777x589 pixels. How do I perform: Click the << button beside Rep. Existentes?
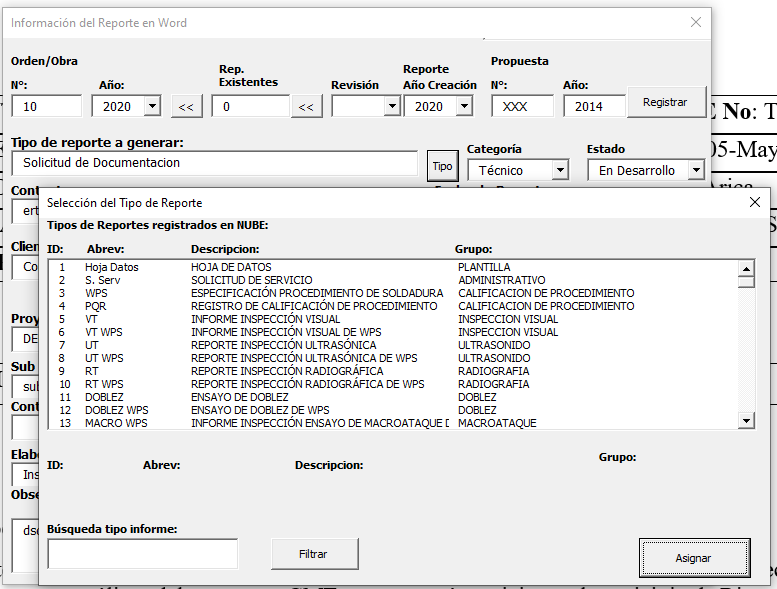[x=307, y=107]
